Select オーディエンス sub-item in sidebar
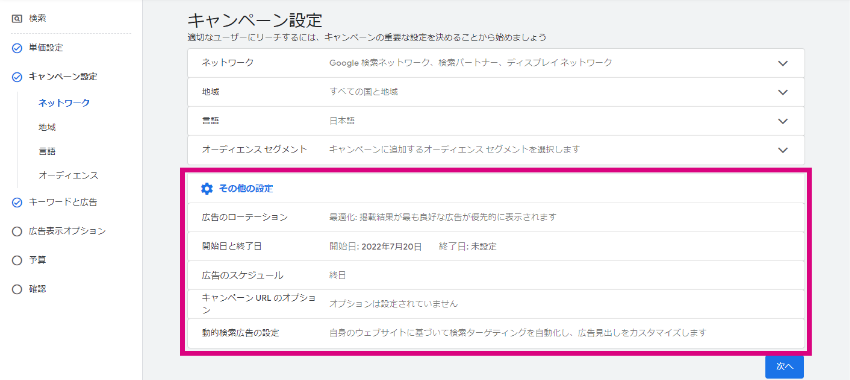Viewport: 850px width, 380px height. (x=68, y=176)
